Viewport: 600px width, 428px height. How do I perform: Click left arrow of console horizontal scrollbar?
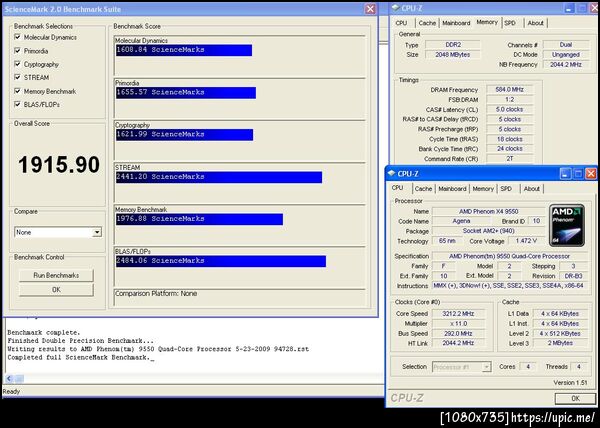(9, 379)
